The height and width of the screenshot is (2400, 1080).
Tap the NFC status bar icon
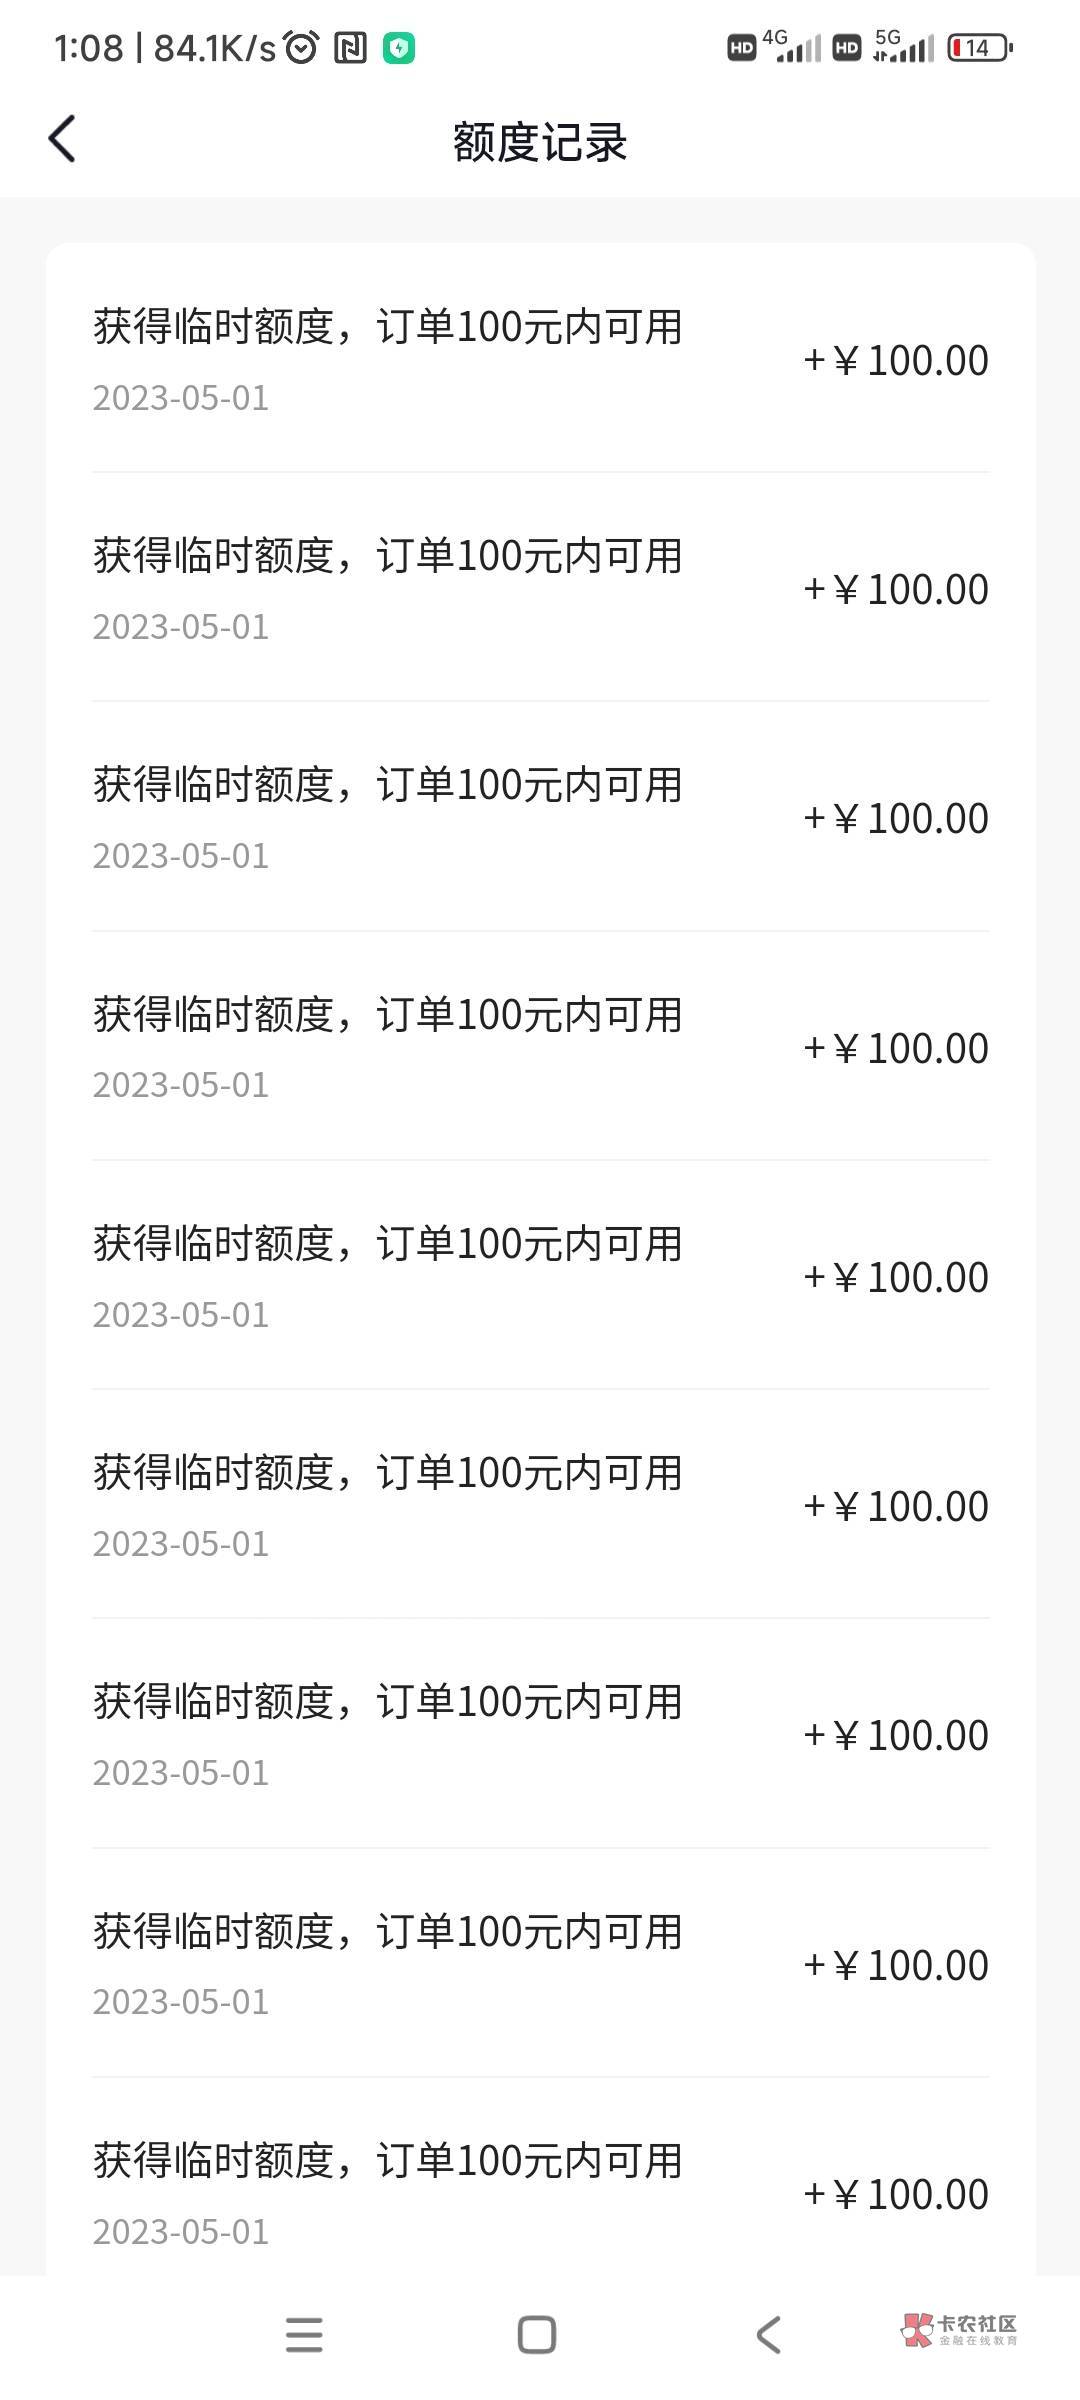click(x=351, y=47)
